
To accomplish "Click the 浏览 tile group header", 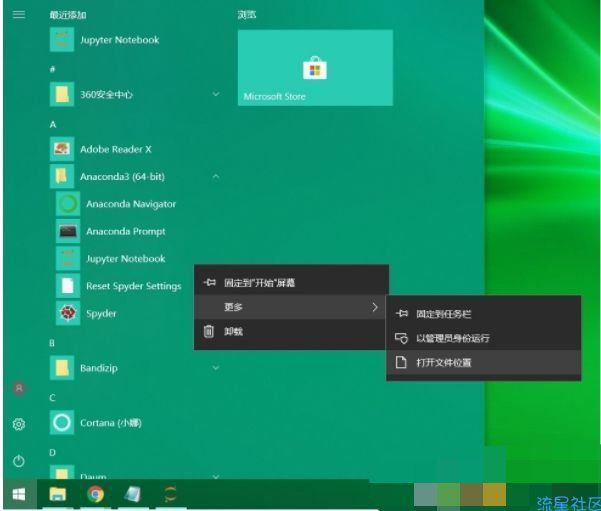I will pyautogui.click(x=247, y=15).
